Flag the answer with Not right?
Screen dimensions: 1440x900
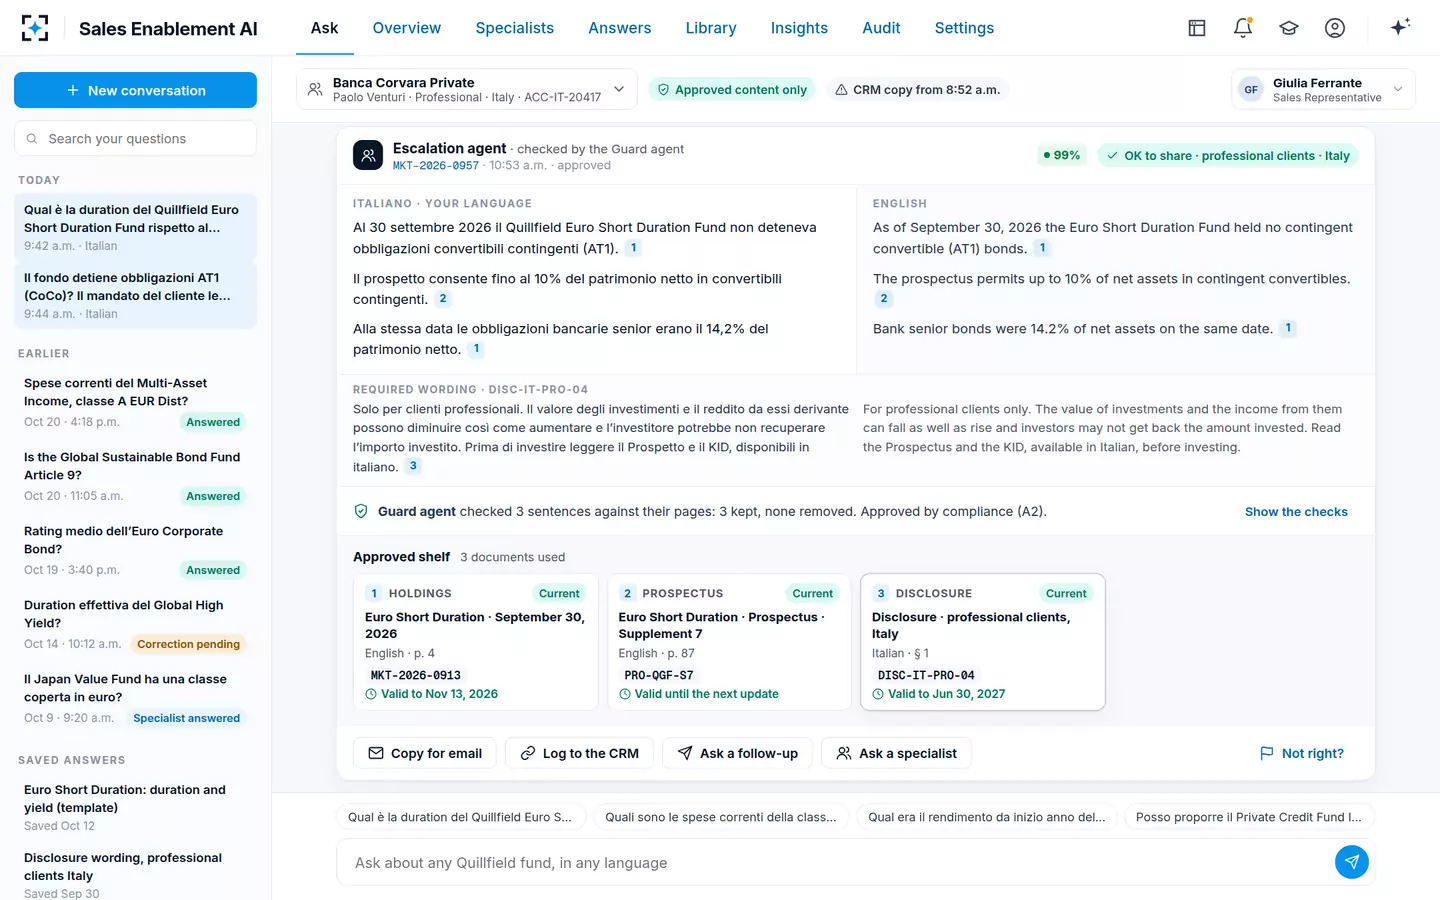click(1302, 753)
